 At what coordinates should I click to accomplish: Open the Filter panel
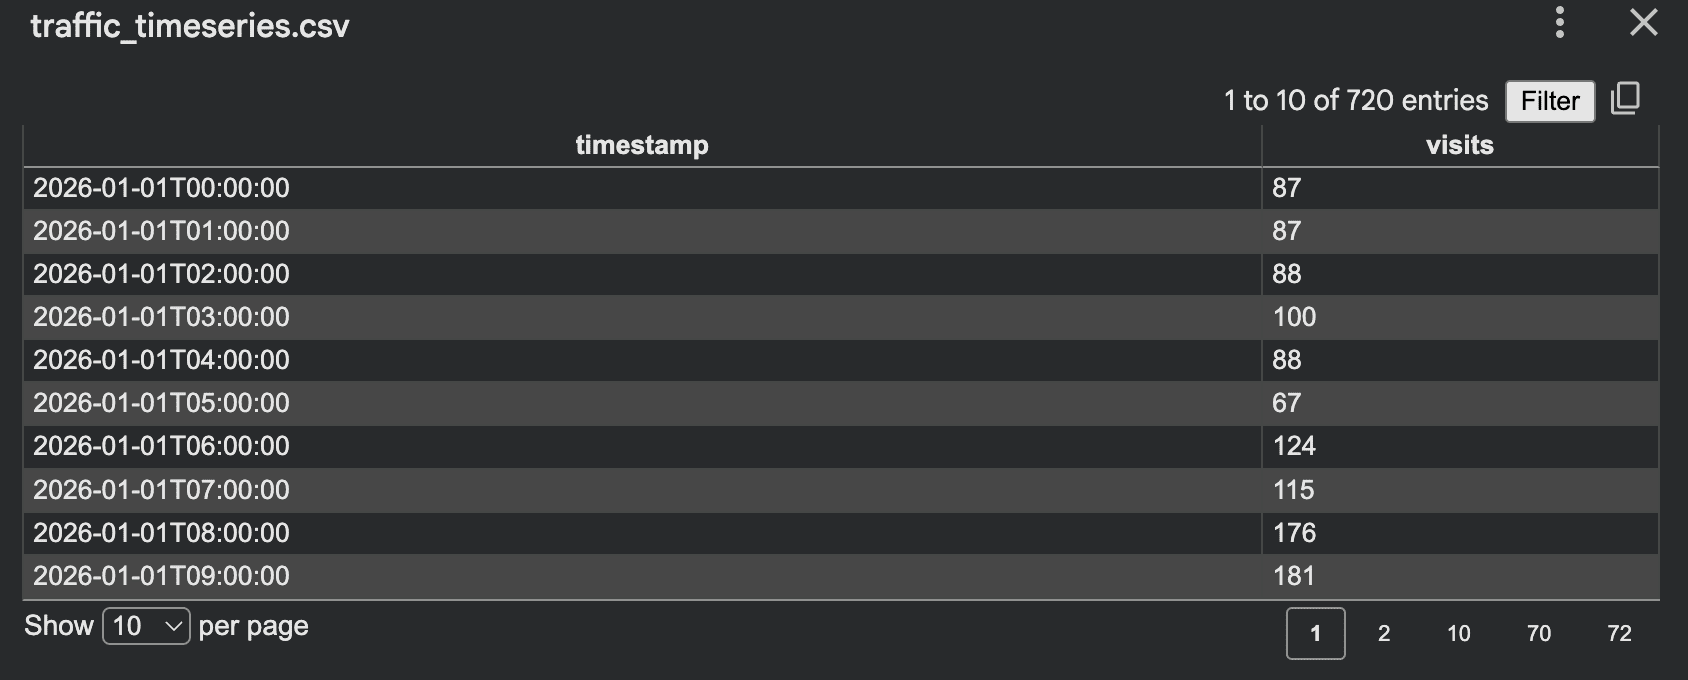(x=1549, y=101)
